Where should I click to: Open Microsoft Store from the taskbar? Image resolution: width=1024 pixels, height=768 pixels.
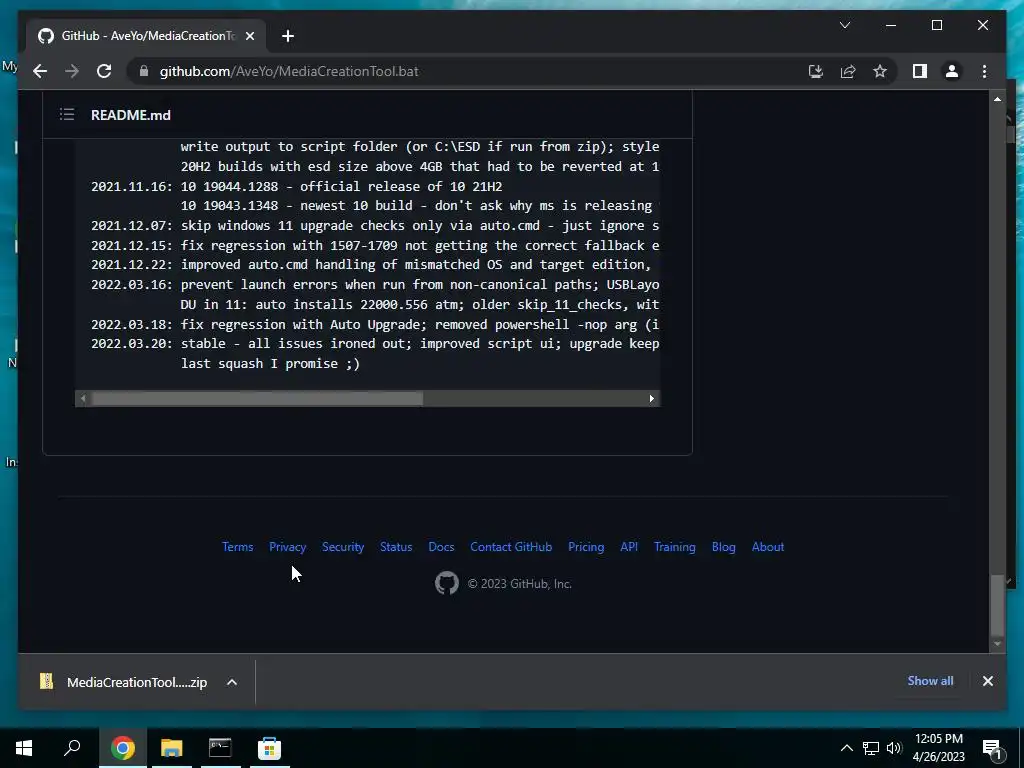coord(269,748)
